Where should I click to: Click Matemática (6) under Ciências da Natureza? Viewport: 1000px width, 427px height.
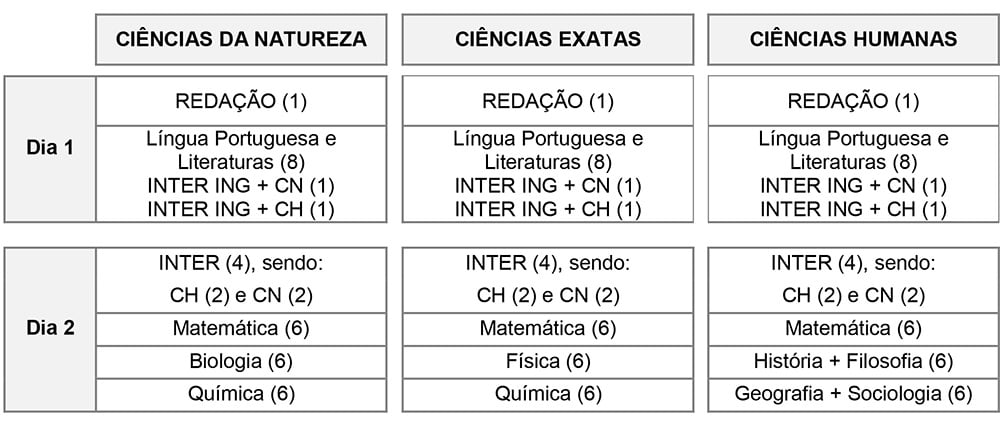pos(241,328)
